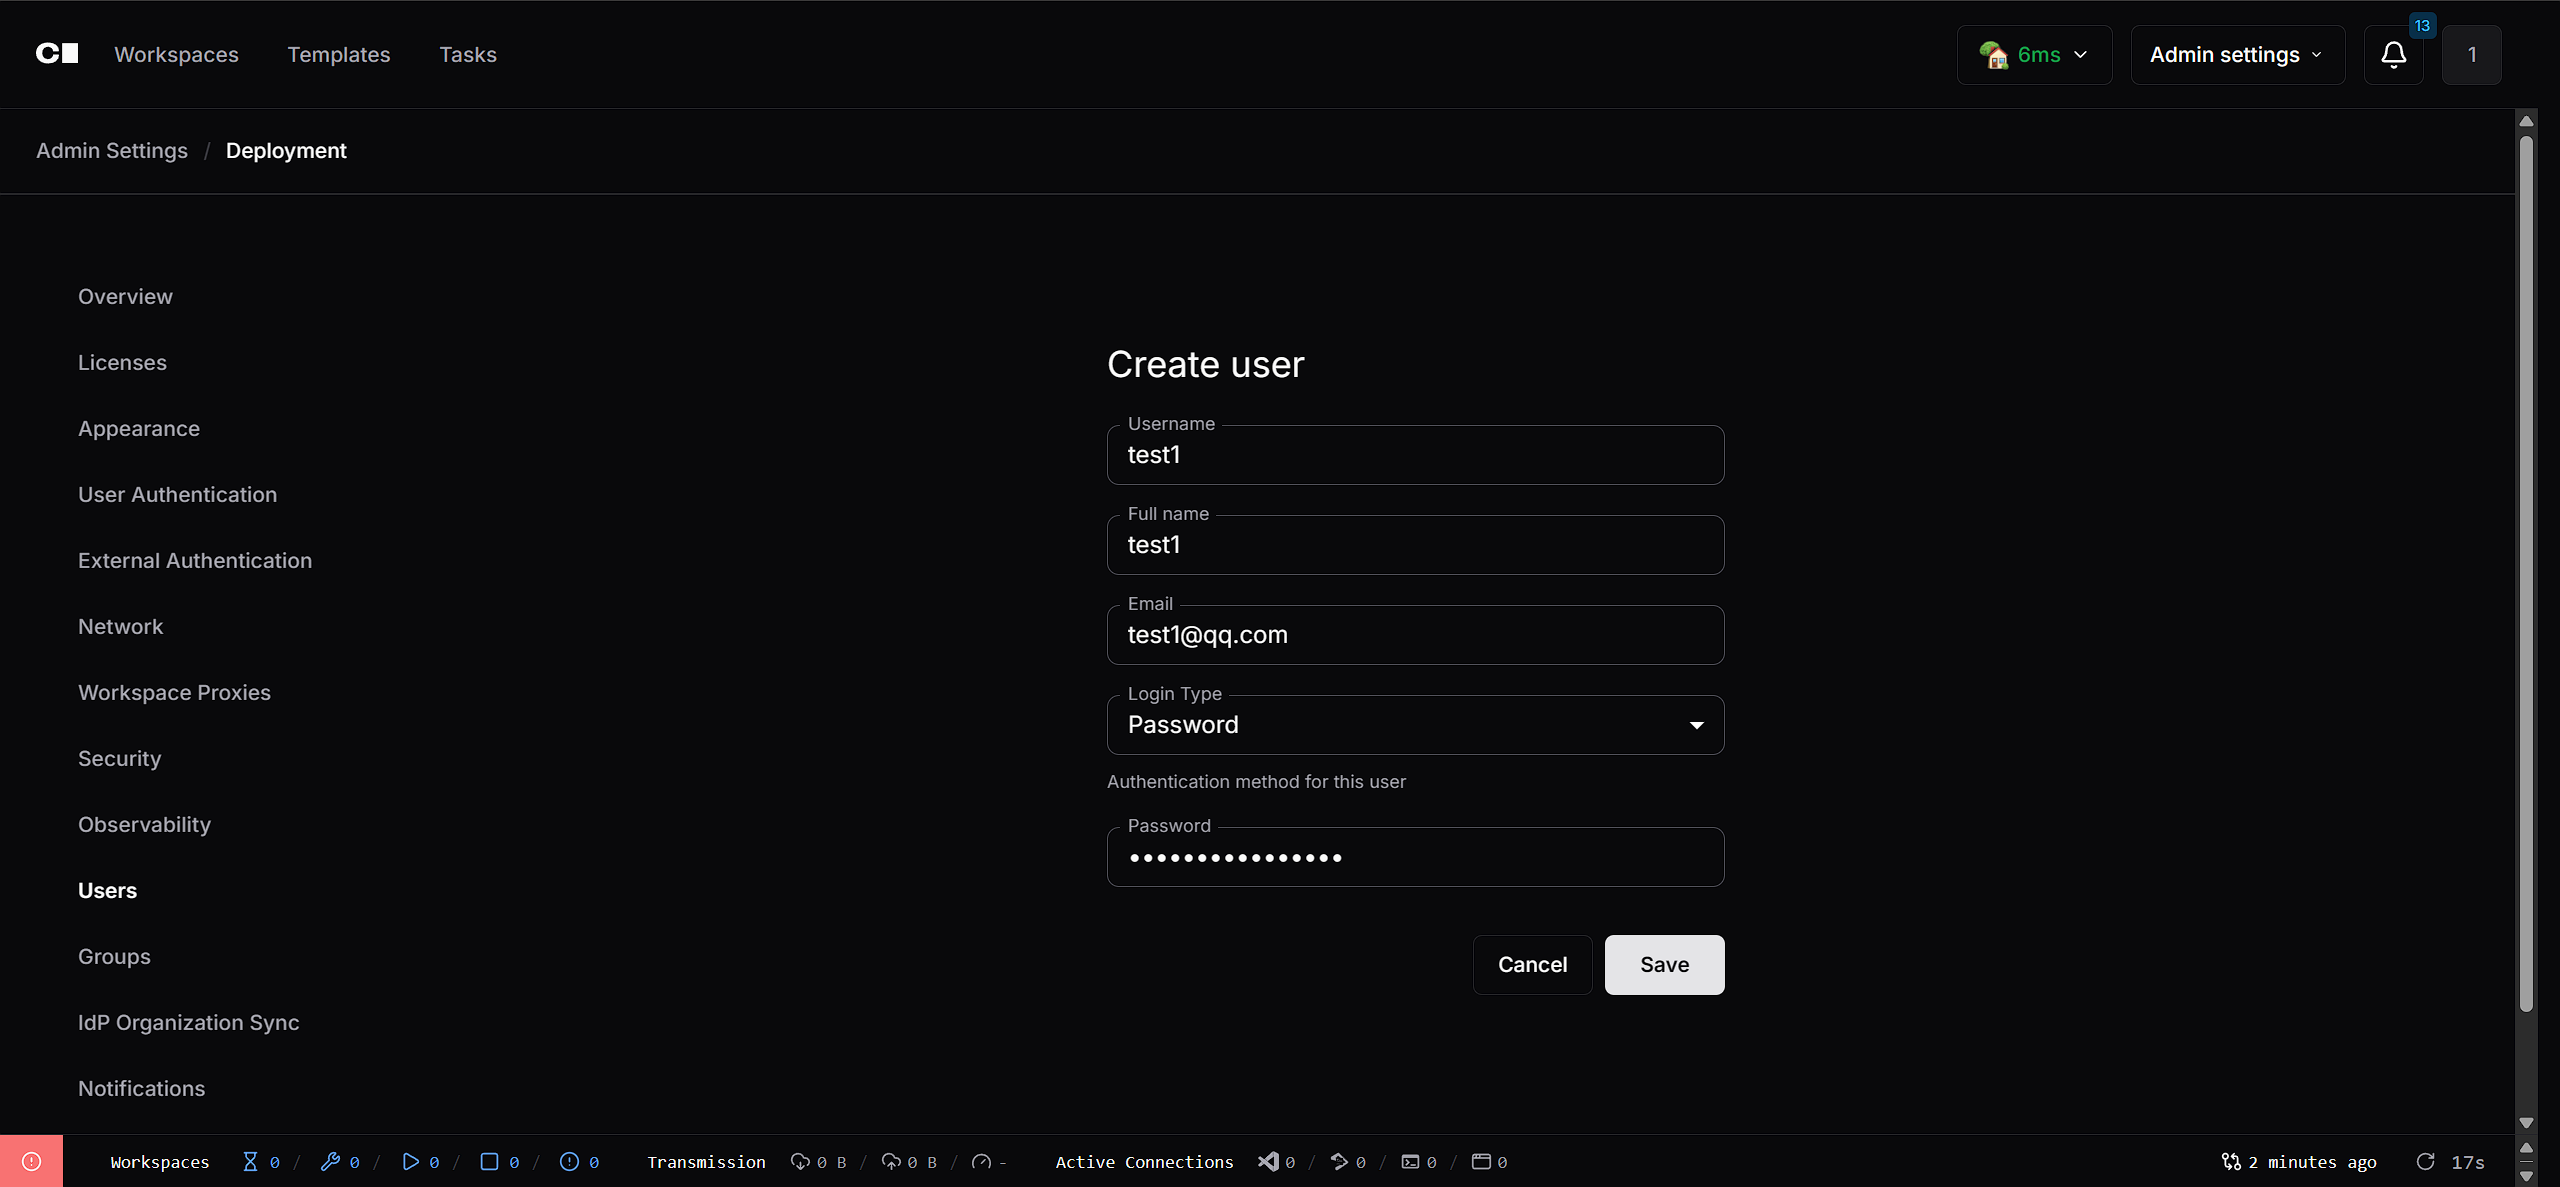Click the stopped workspaces square icon
Image resolution: width=2560 pixels, height=1187 pixels.
click(489, 1161)
